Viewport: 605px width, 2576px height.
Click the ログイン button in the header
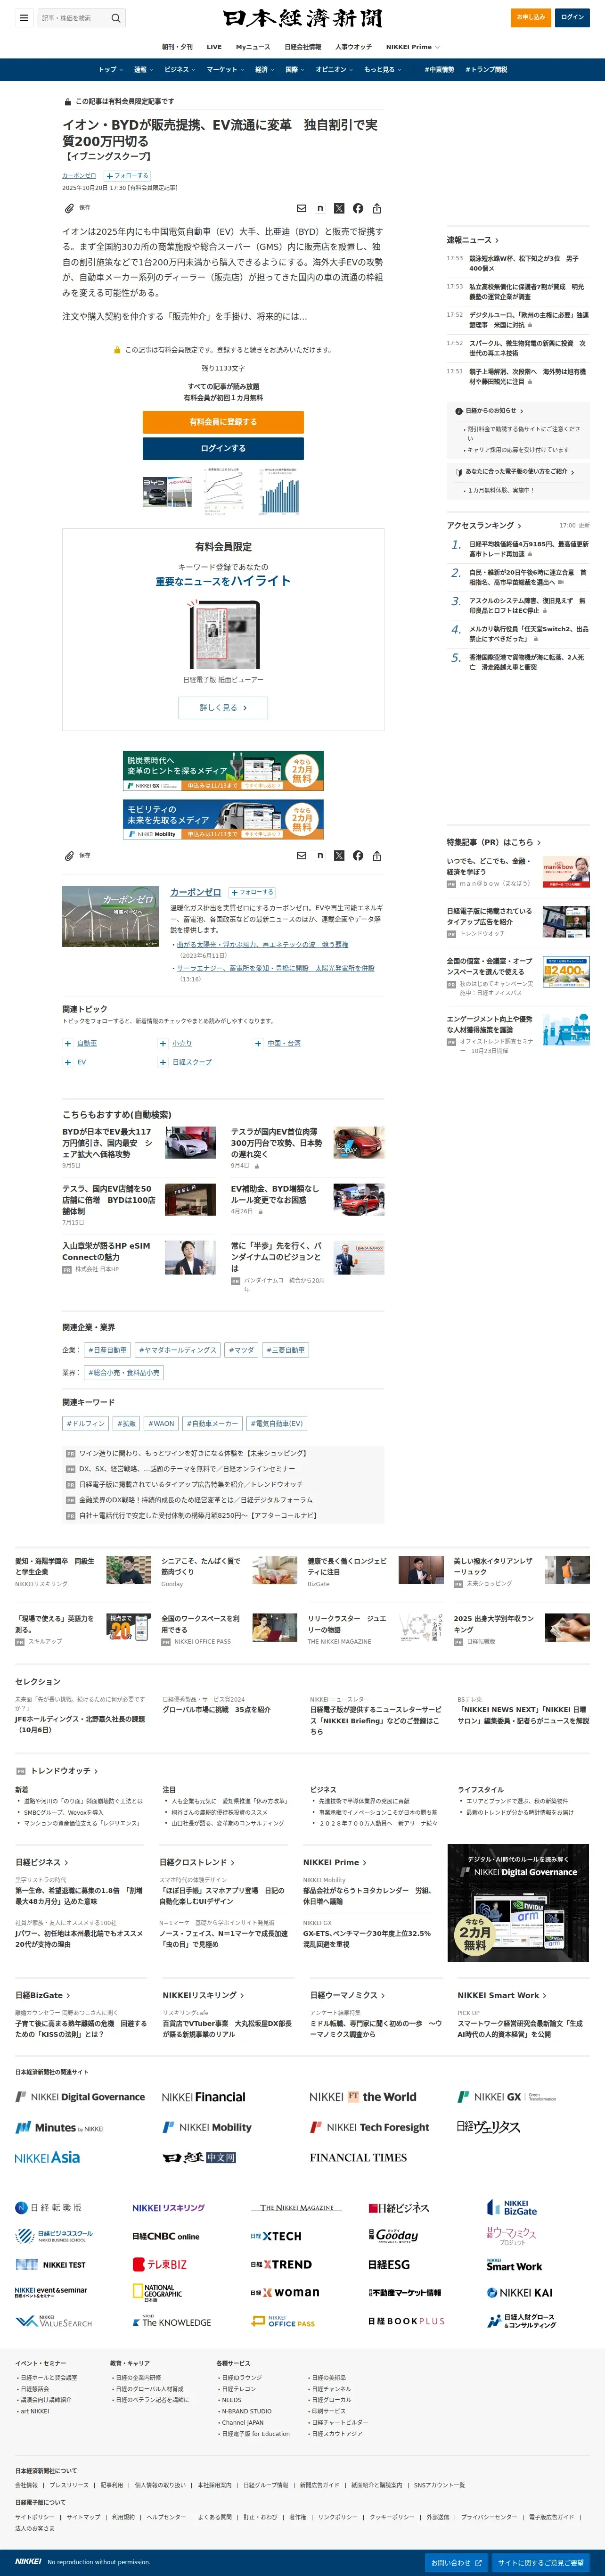click(572, 17)
